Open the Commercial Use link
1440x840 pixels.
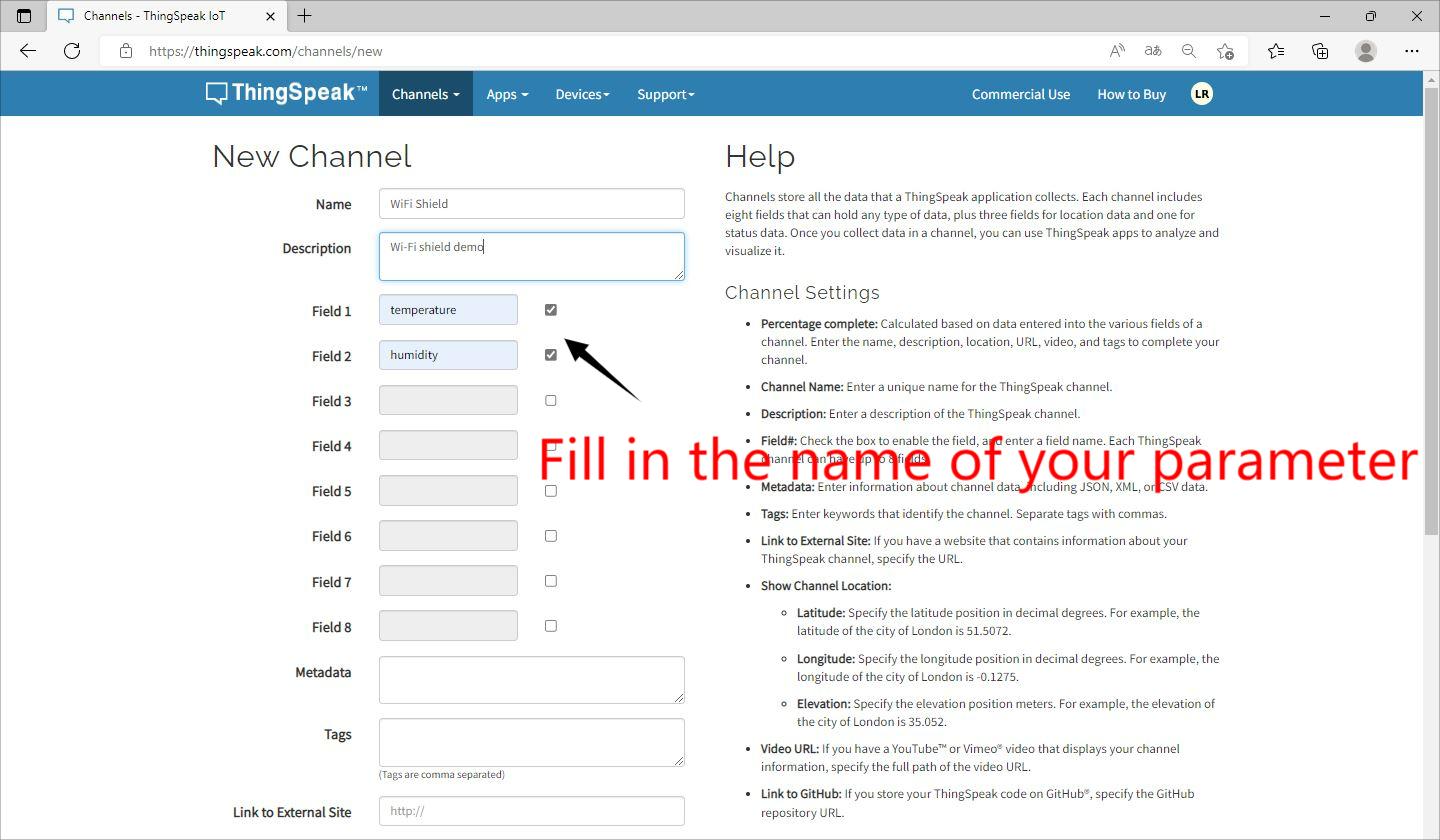coord(1021,94)
